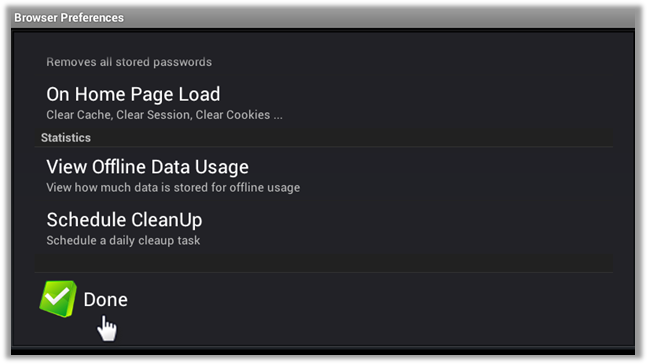The height and width of the screenshot is (364, 648).
Task: Tap the Done label text
Action: [105, 300]
